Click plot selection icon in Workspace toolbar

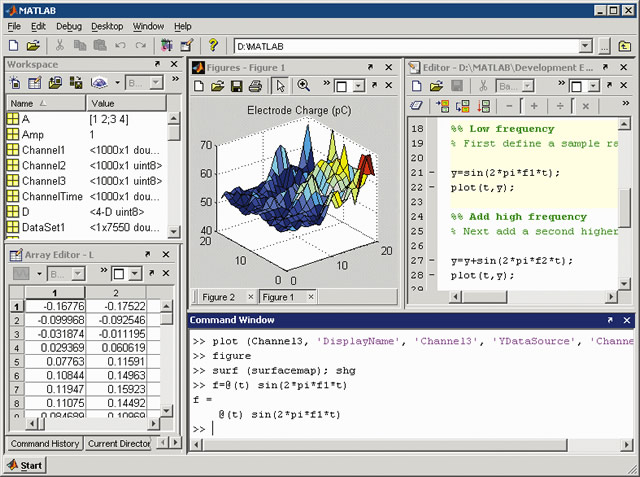coord(99,83)
